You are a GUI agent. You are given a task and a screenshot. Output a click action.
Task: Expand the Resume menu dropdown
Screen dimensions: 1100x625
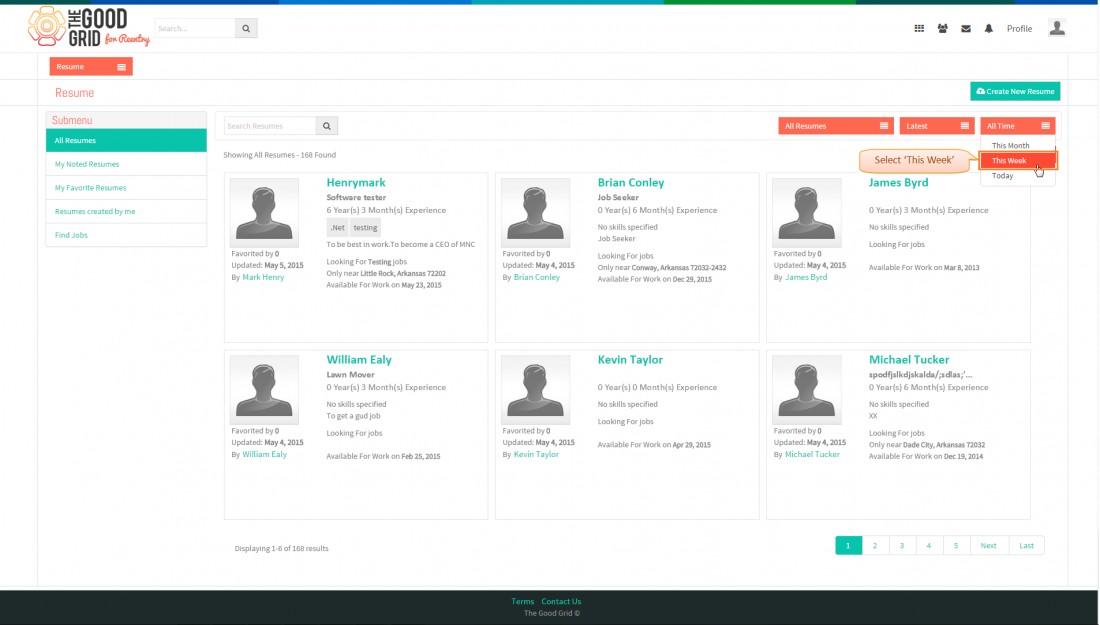coord(91,67)
